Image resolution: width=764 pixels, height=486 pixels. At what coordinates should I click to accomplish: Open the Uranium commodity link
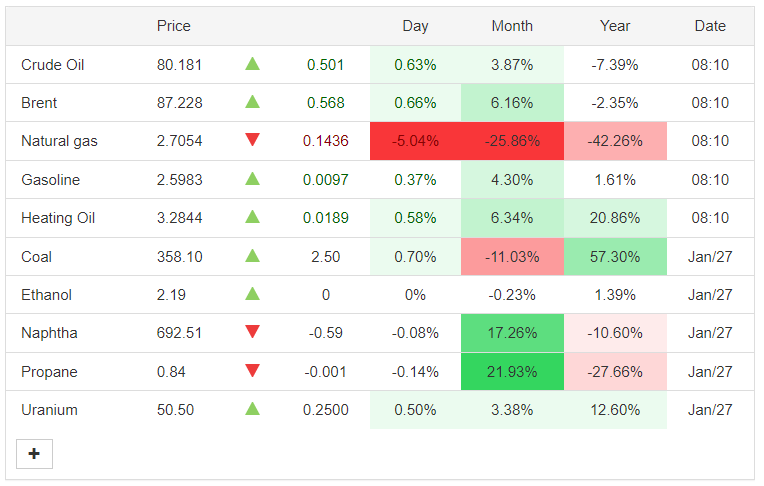click(x=49, y=410)
